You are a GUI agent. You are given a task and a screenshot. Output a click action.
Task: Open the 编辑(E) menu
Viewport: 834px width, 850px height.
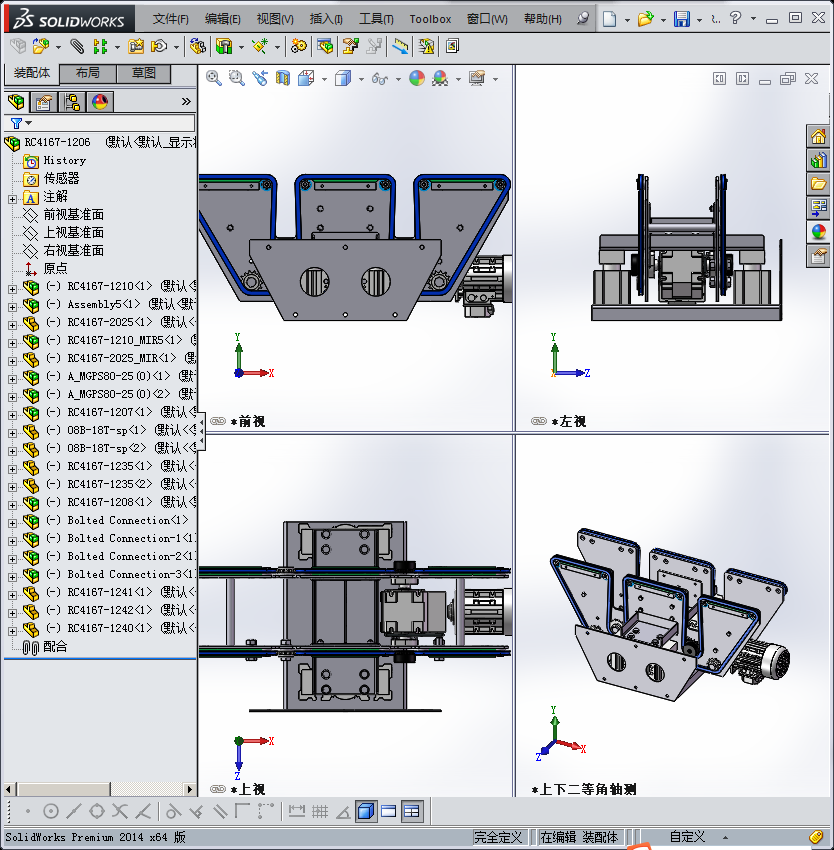click(x=222, y=19)
